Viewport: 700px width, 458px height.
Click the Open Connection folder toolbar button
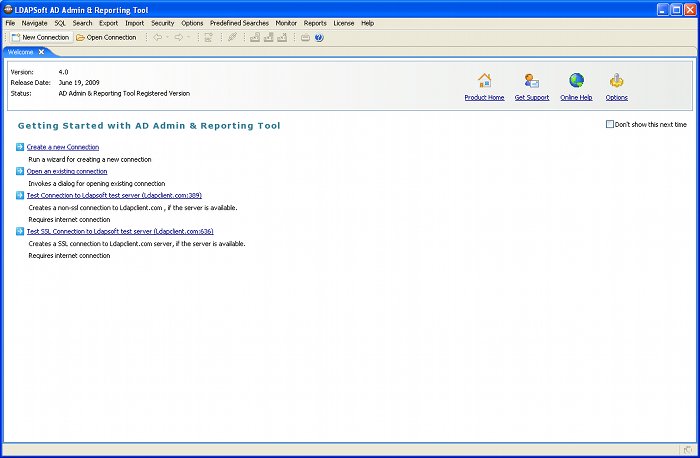click(106, 37)
